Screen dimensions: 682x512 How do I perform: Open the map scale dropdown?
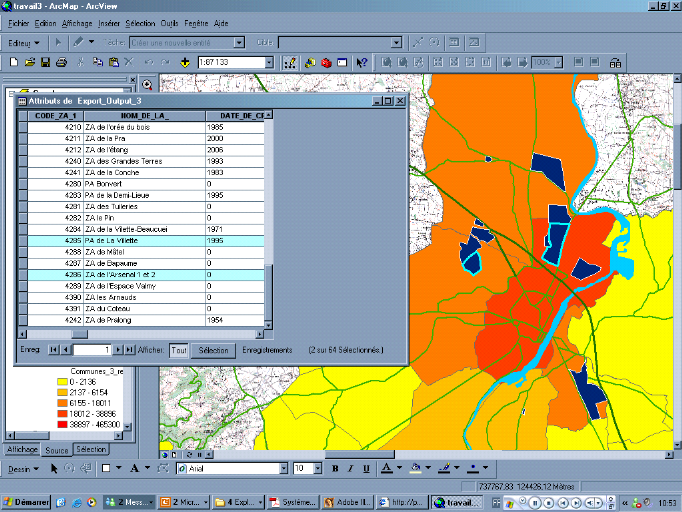tap(270, 62)
